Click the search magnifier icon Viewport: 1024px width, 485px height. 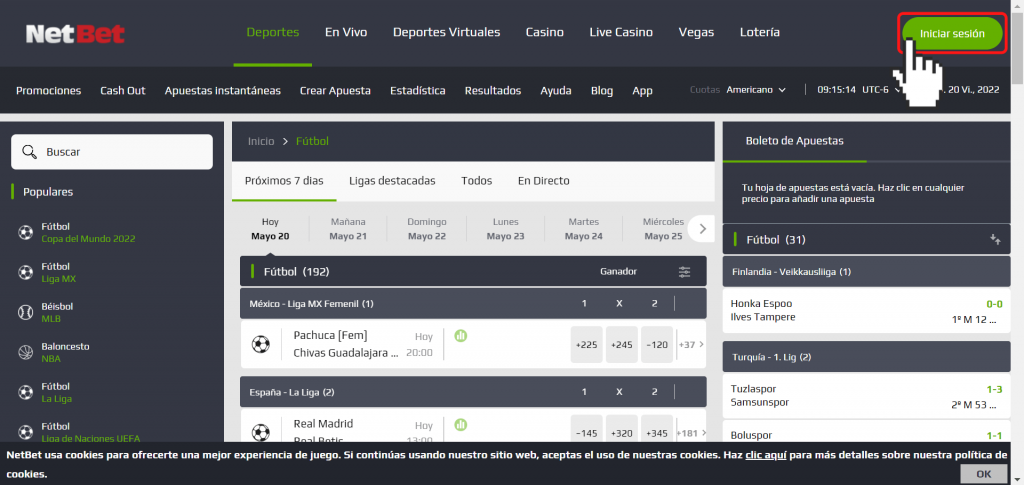(29, 152)
